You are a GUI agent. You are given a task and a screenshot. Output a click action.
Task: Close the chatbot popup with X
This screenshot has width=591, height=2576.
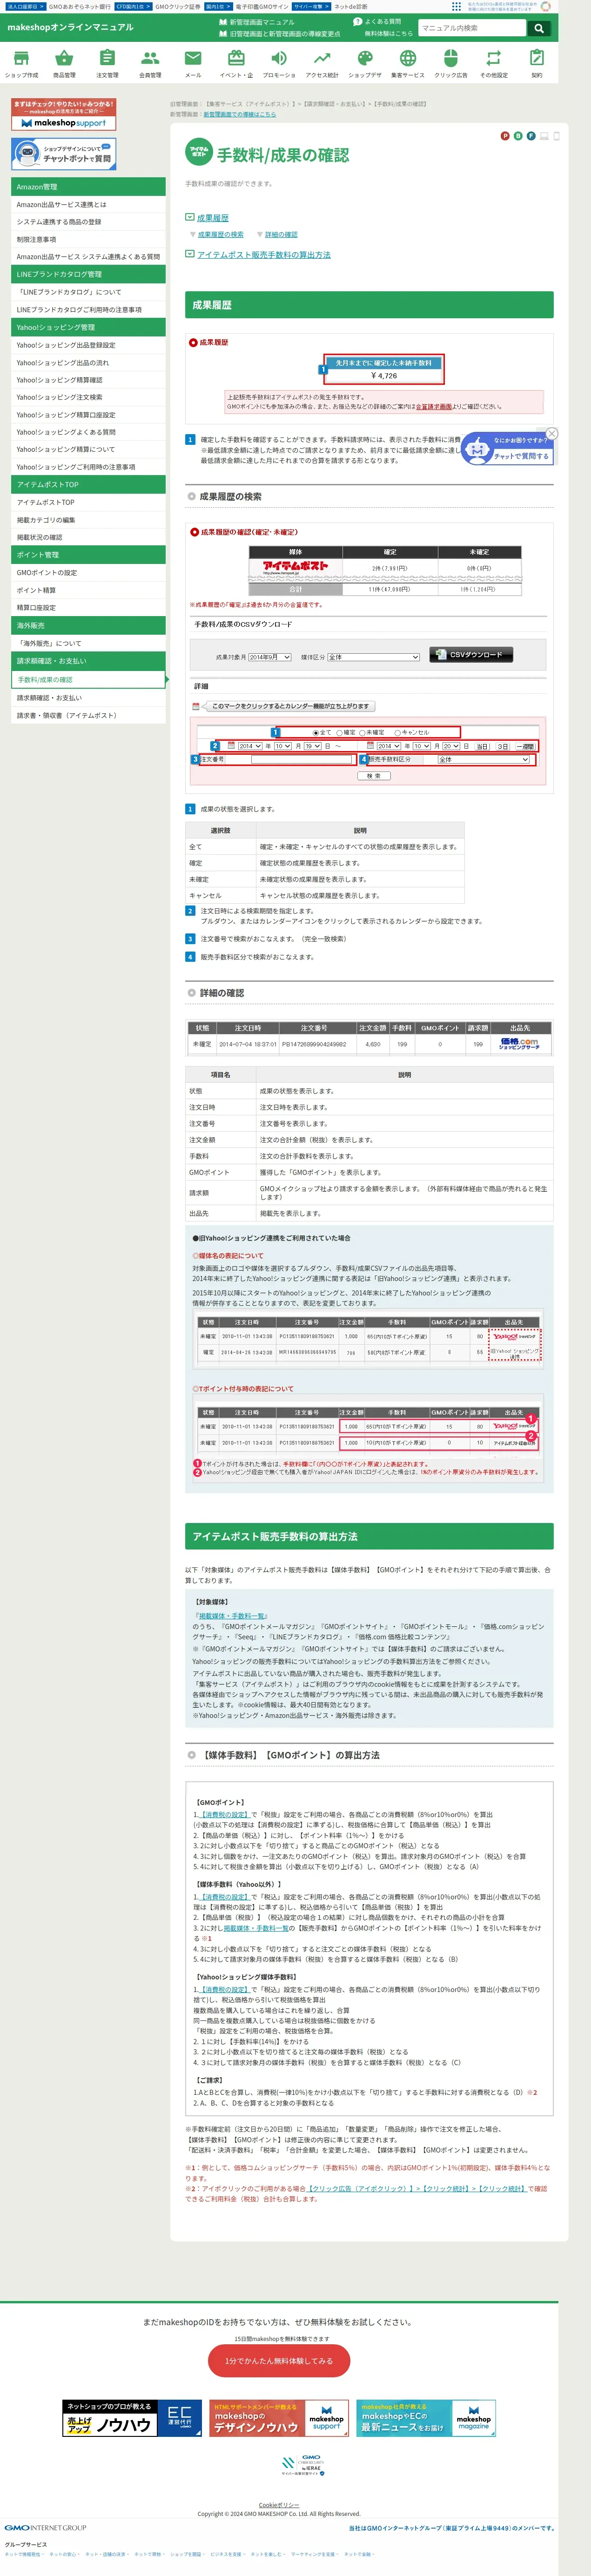pos(552,434)
